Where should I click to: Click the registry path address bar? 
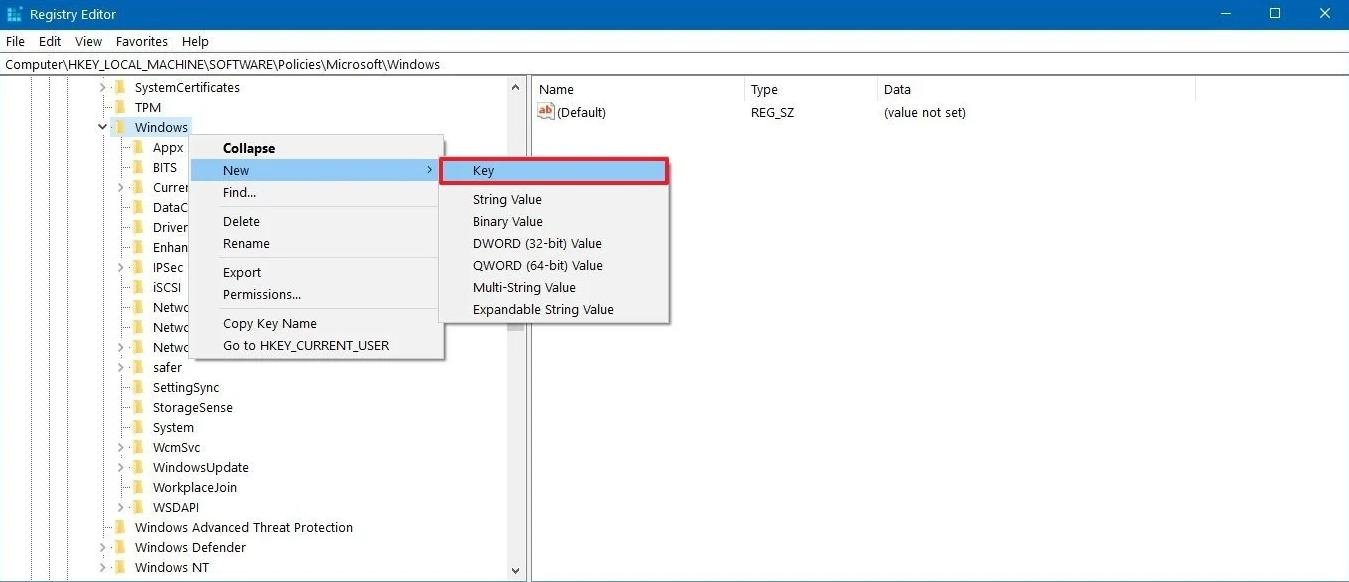[674, 64]
